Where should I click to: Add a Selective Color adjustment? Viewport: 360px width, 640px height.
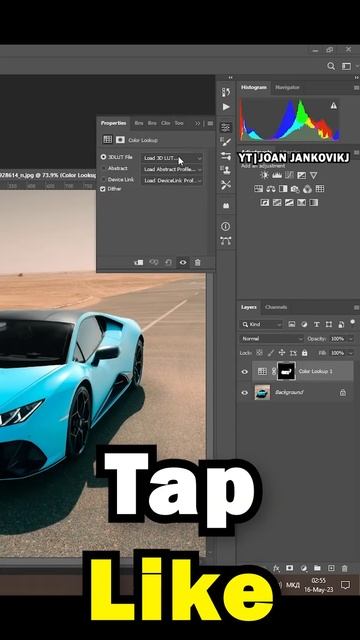pyautogui.click(x=301, y=202)
